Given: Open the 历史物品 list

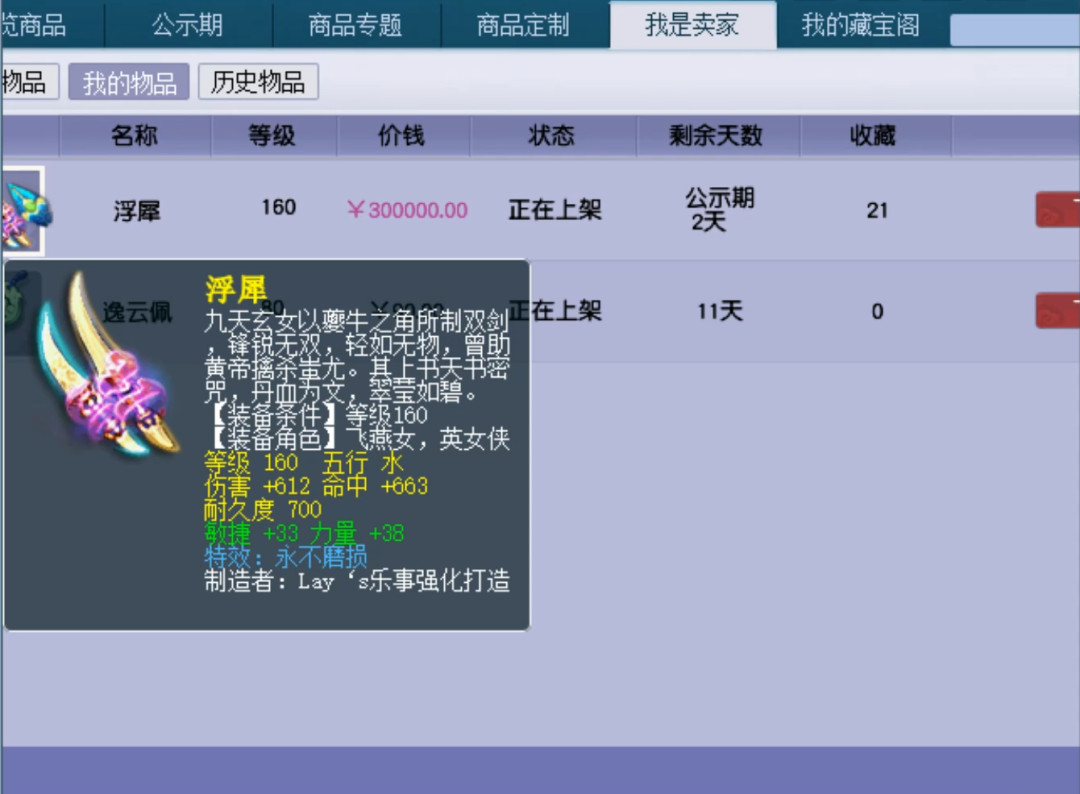Looking at the screenshot, I should (258, 82).
